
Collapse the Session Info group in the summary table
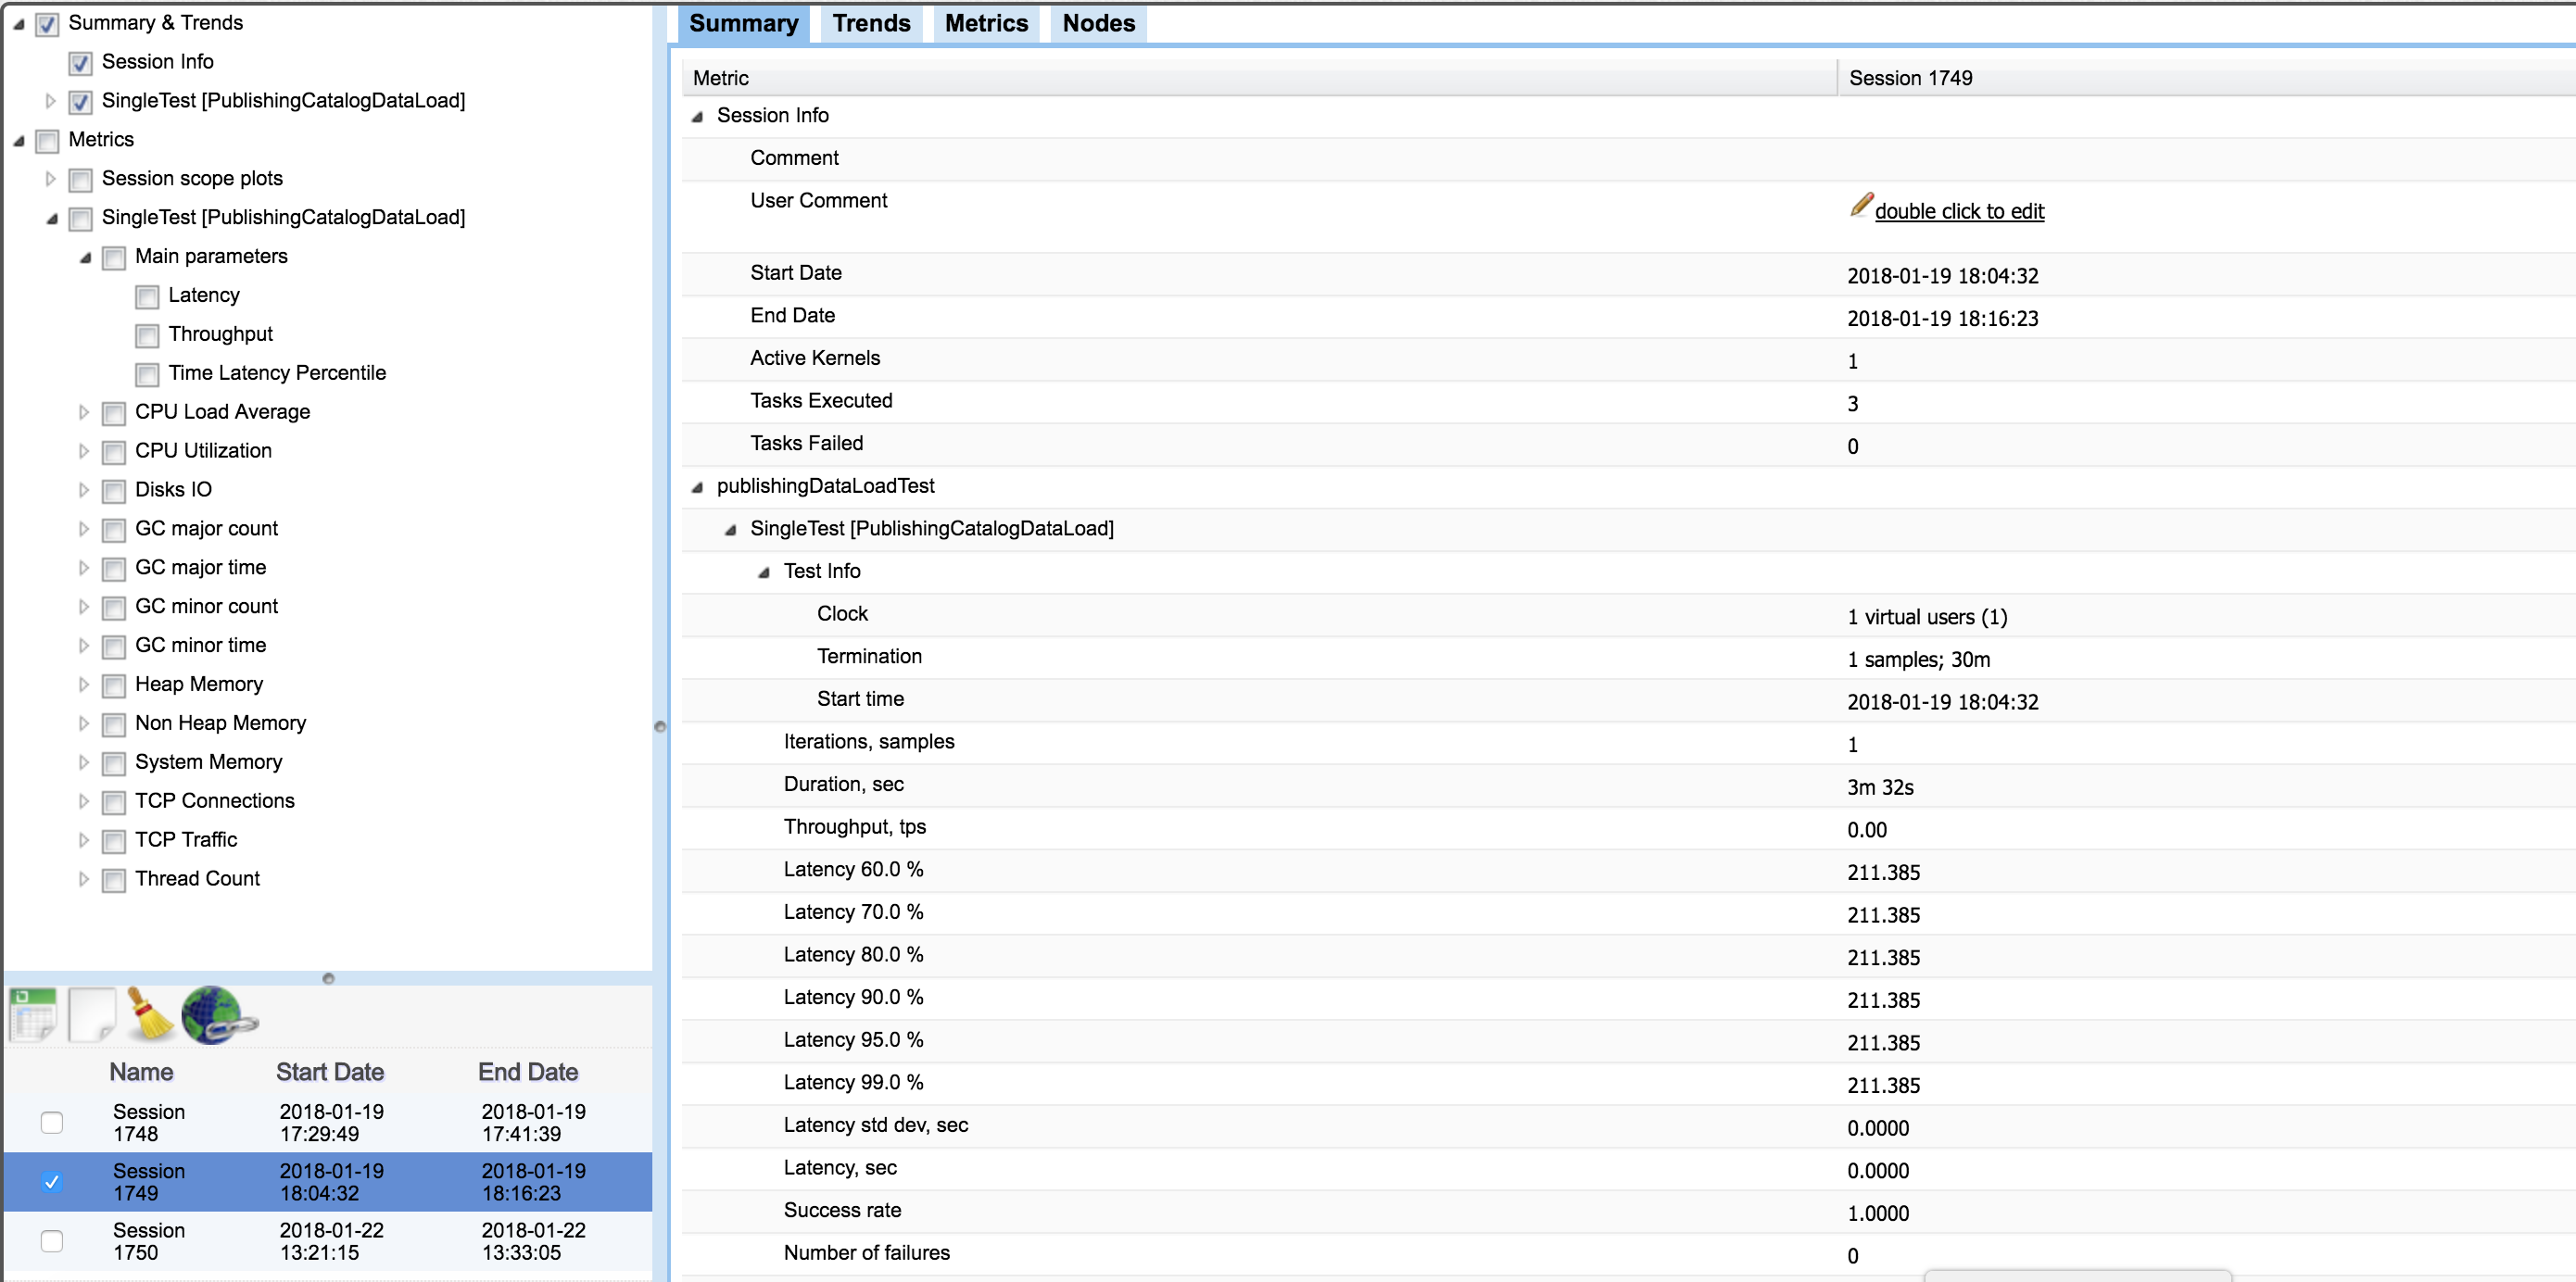697,117
